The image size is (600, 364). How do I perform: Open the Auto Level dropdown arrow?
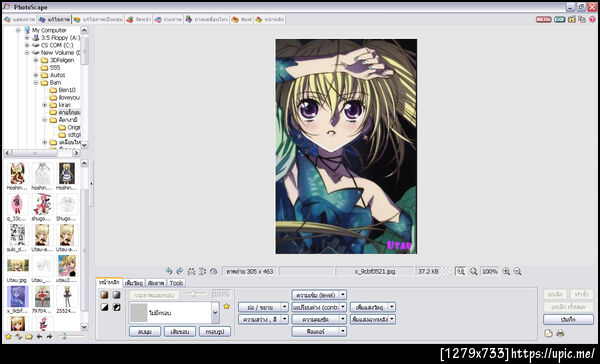(343, 295)
